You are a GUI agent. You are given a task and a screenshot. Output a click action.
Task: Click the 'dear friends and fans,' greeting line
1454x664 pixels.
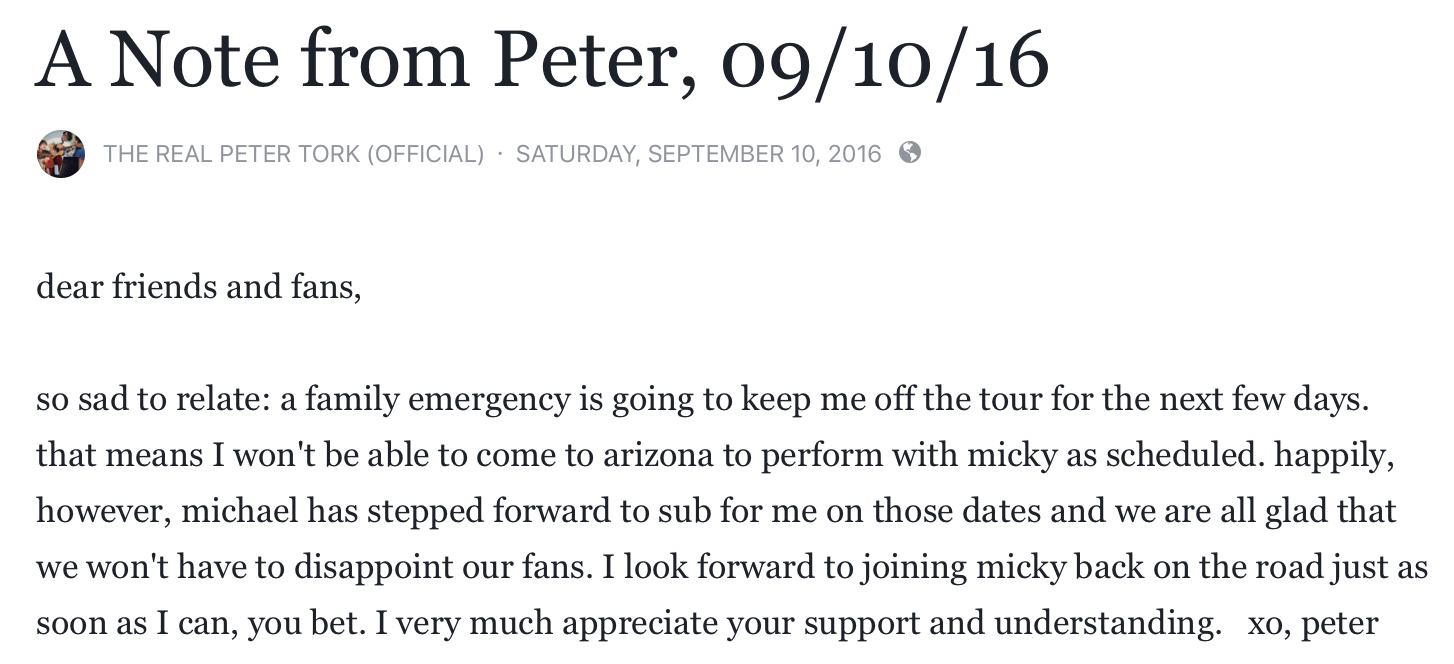[198, 287]
